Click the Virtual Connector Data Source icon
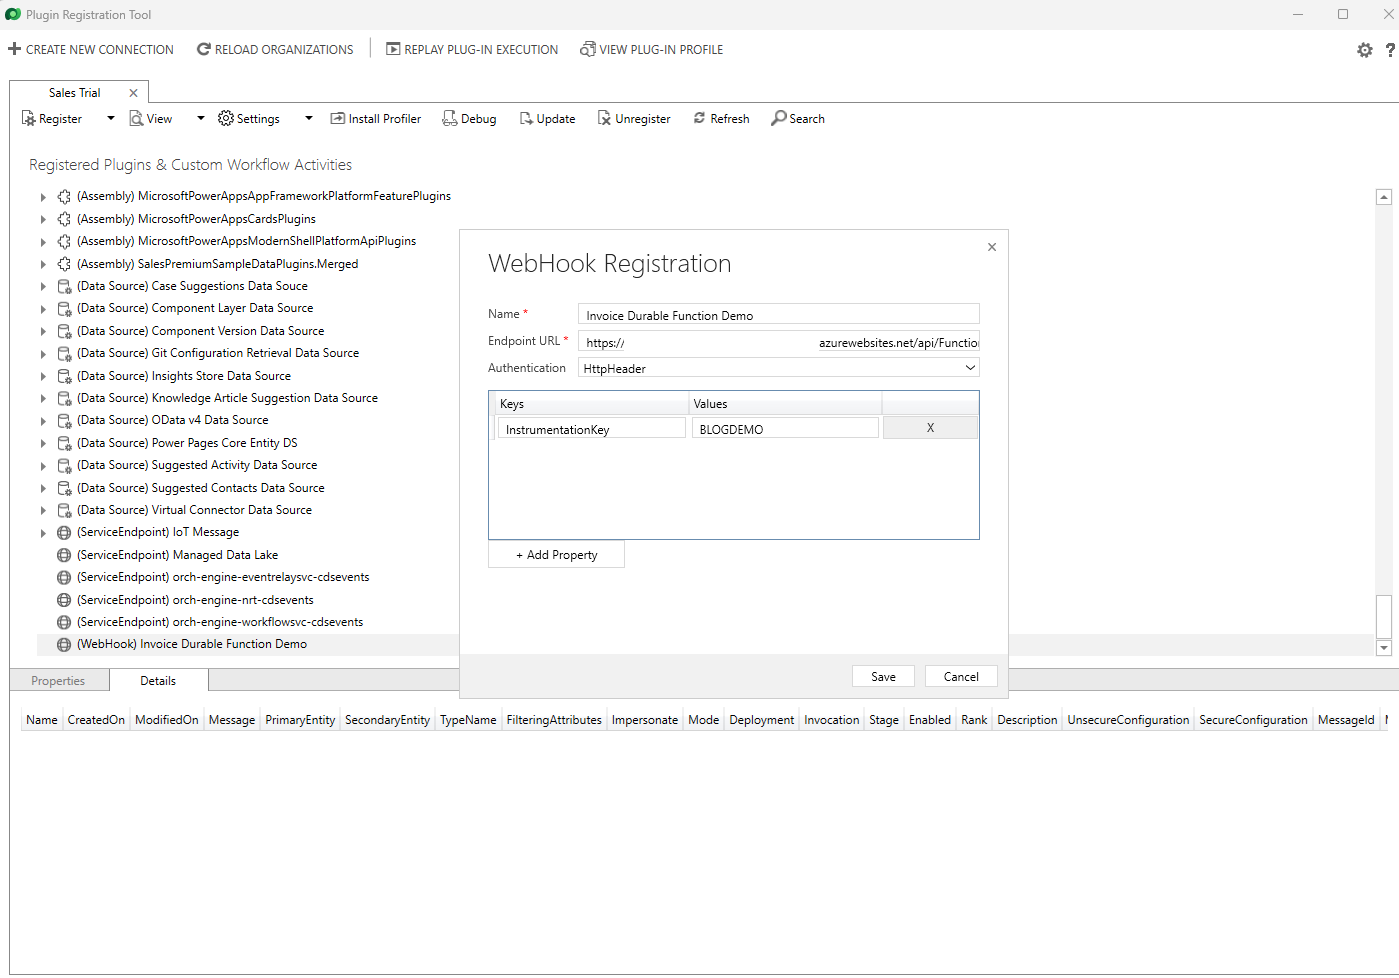 [64, 510]
